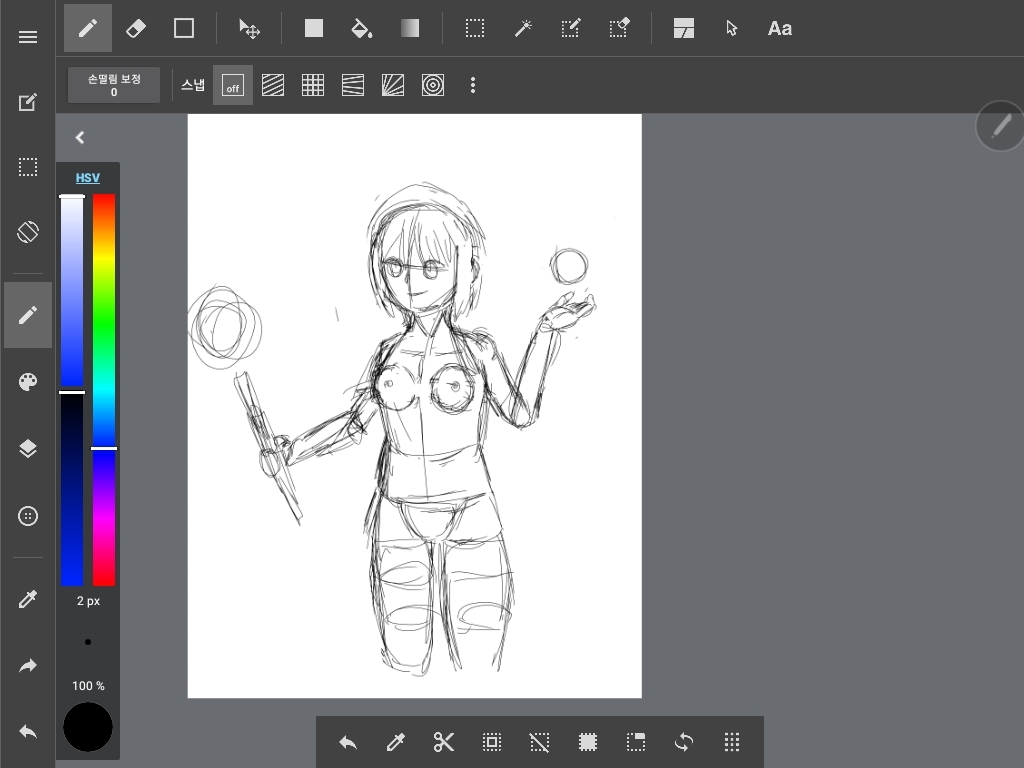1024x768 pixels.
Task: Select the Bucket fill tool
Action: tap(362, 28)
